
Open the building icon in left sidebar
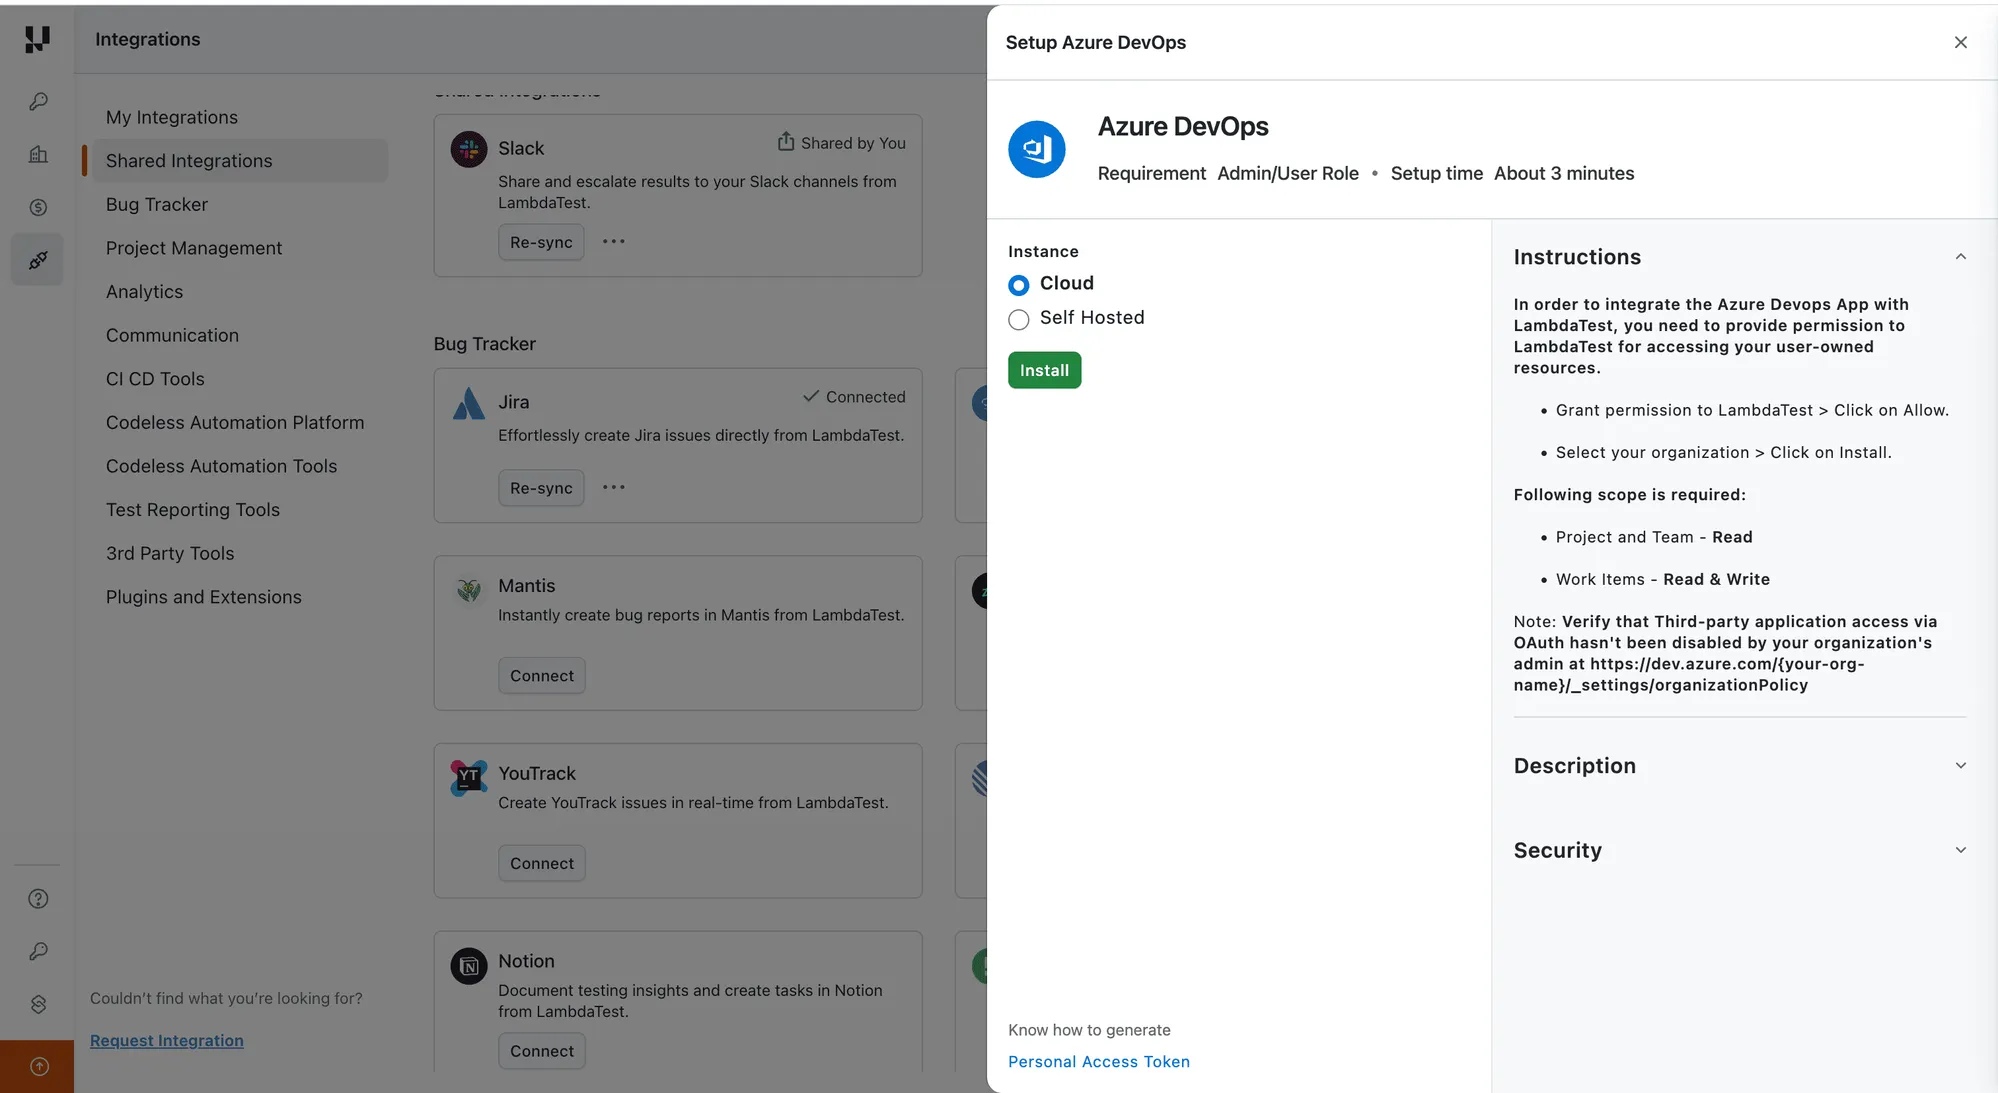pos(38,154)
